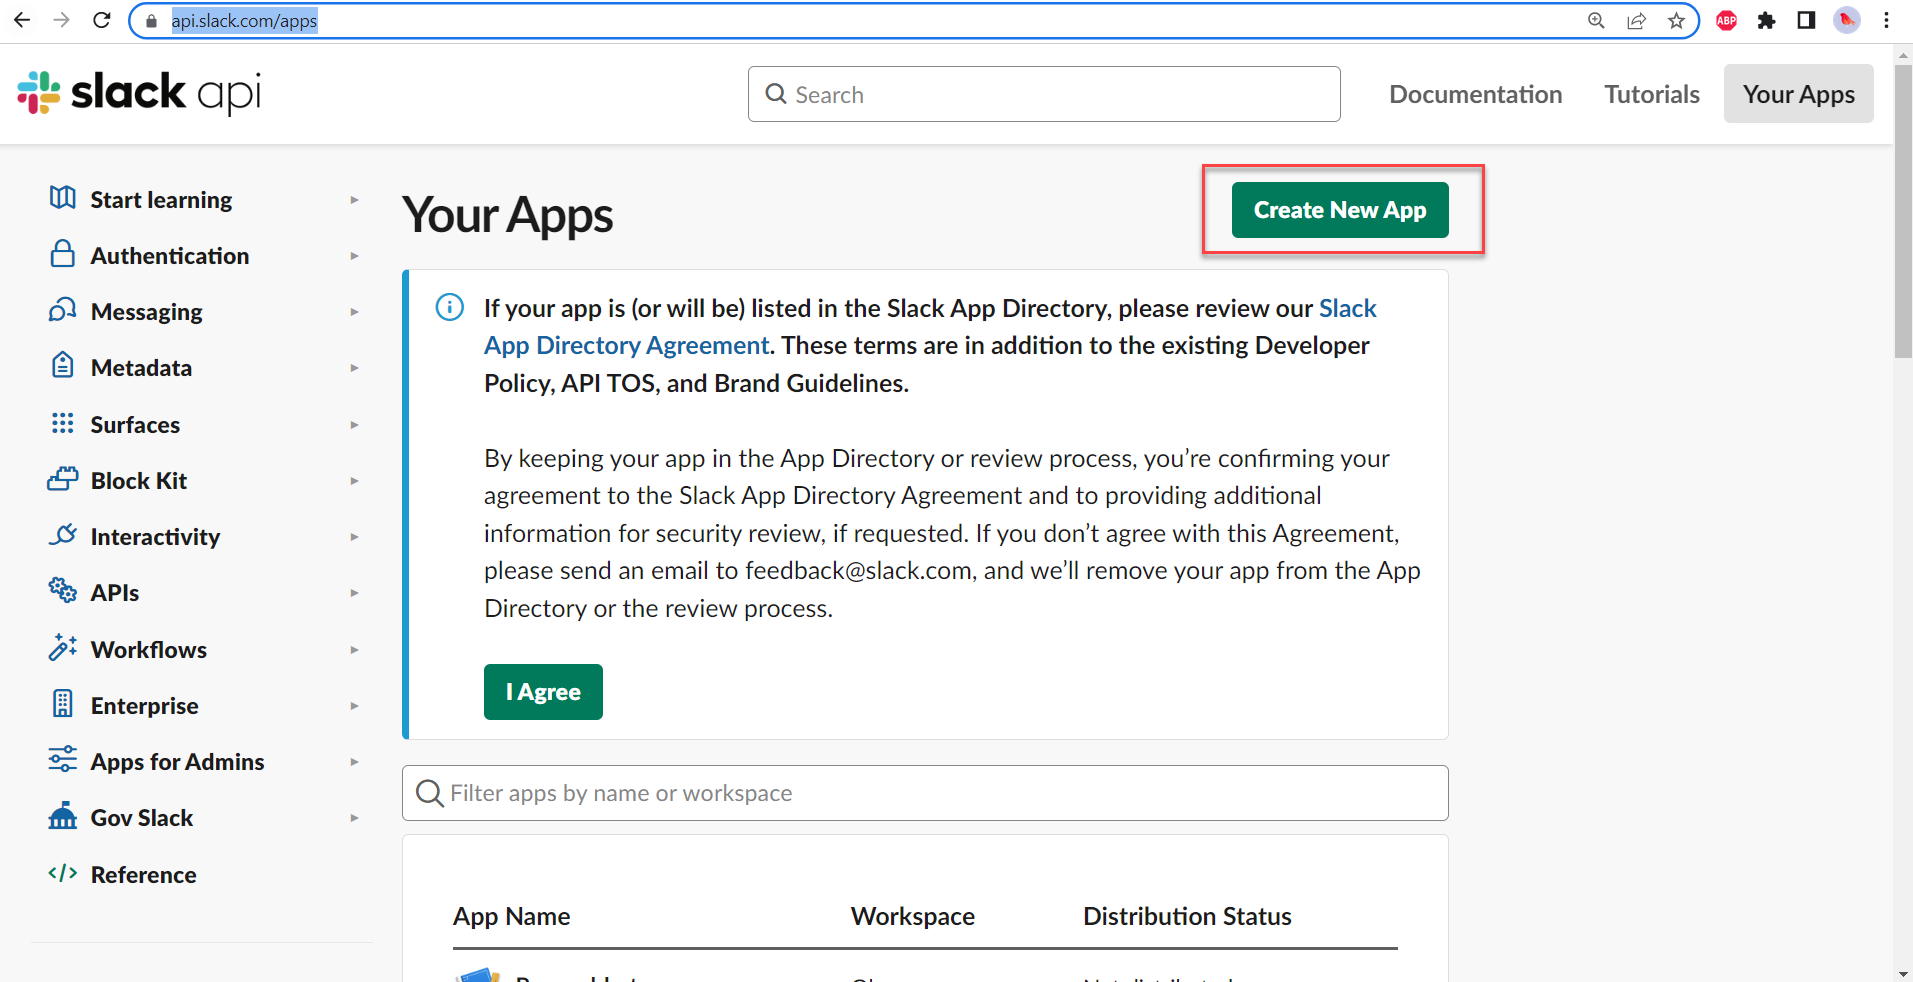The height and width of the screenshot is (982, 1913).
Task: Expand Apps for Admins section arrow
Action: coord(354,762)
